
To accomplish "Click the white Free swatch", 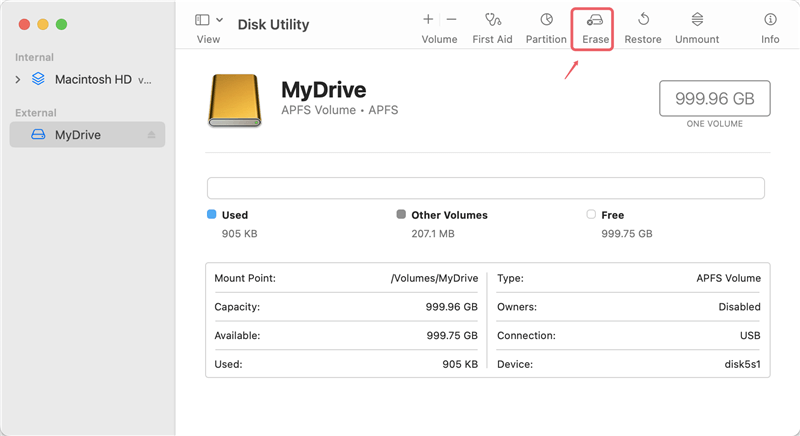I will (591, 214).
